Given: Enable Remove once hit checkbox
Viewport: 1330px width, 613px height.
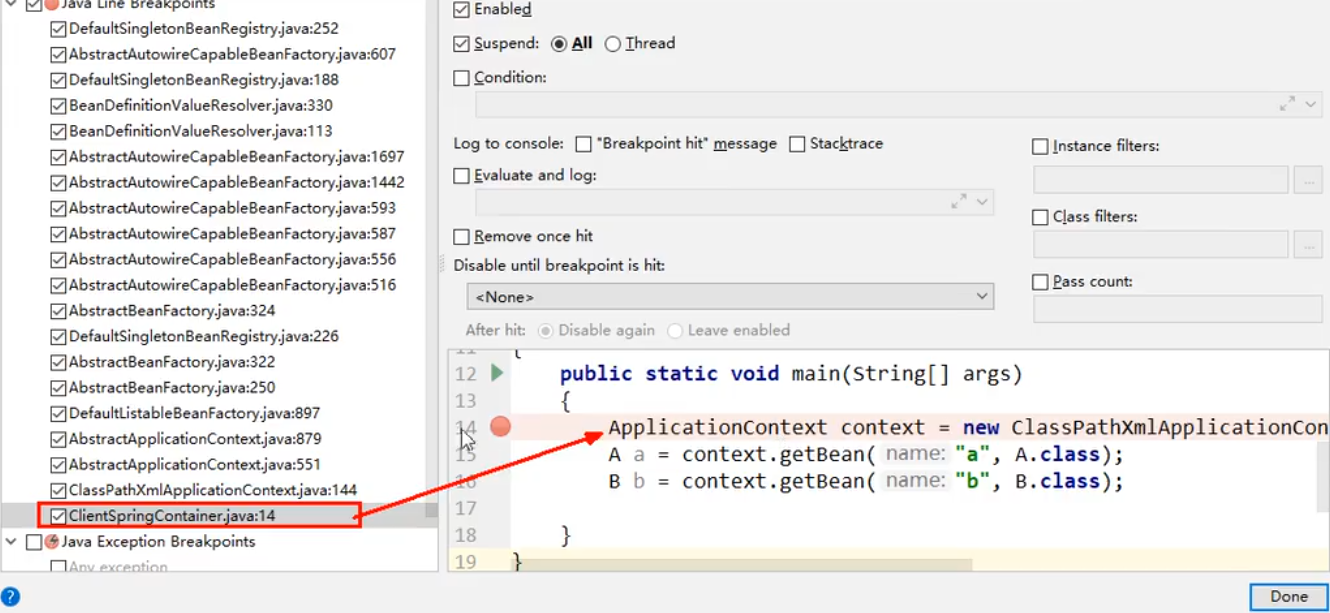Looking at the screenshot, I should pyautogui.click(x=461, y=237).
